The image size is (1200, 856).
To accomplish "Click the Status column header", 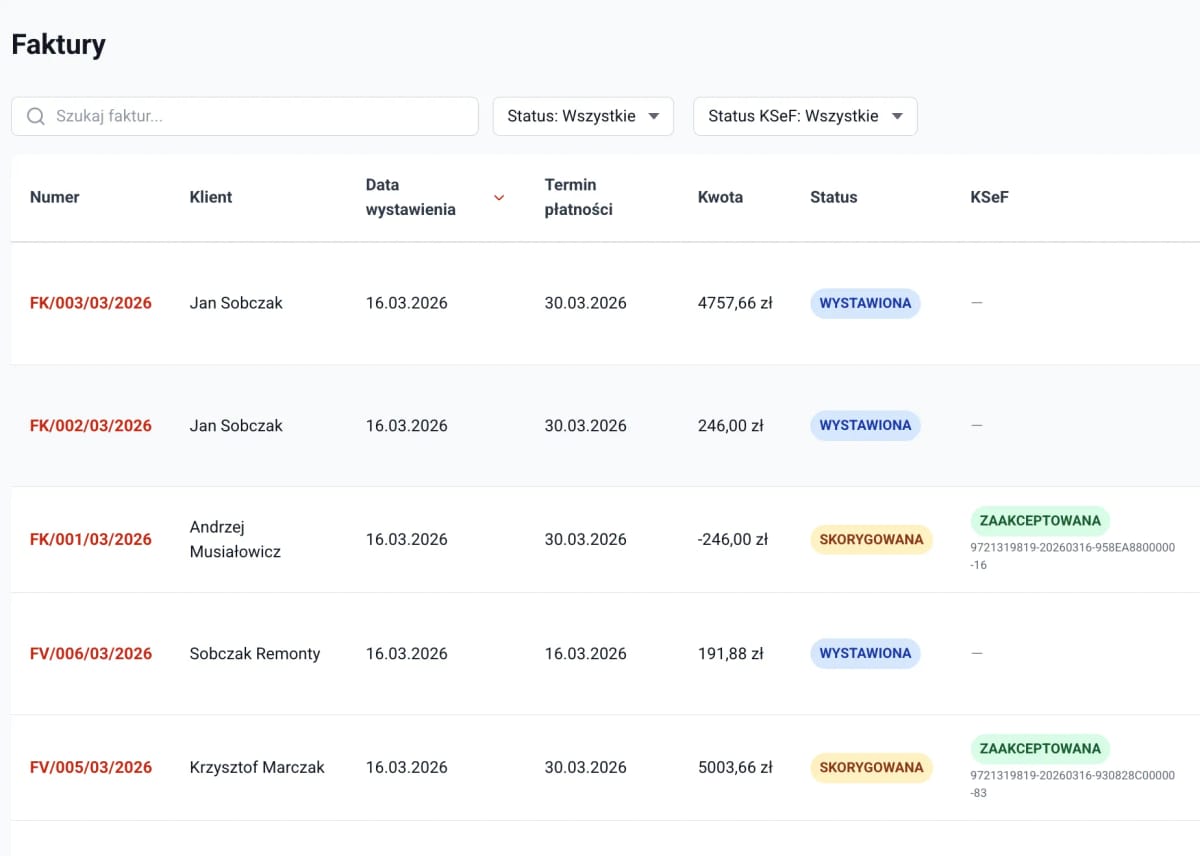I will (x=834, y=197).
